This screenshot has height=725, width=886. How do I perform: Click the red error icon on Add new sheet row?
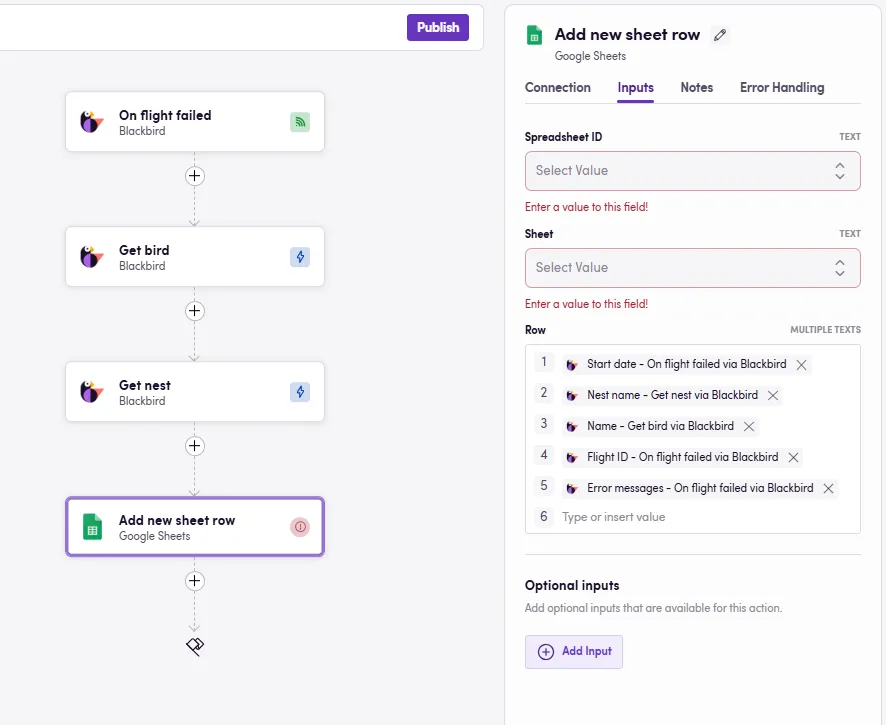pos(300,527)
